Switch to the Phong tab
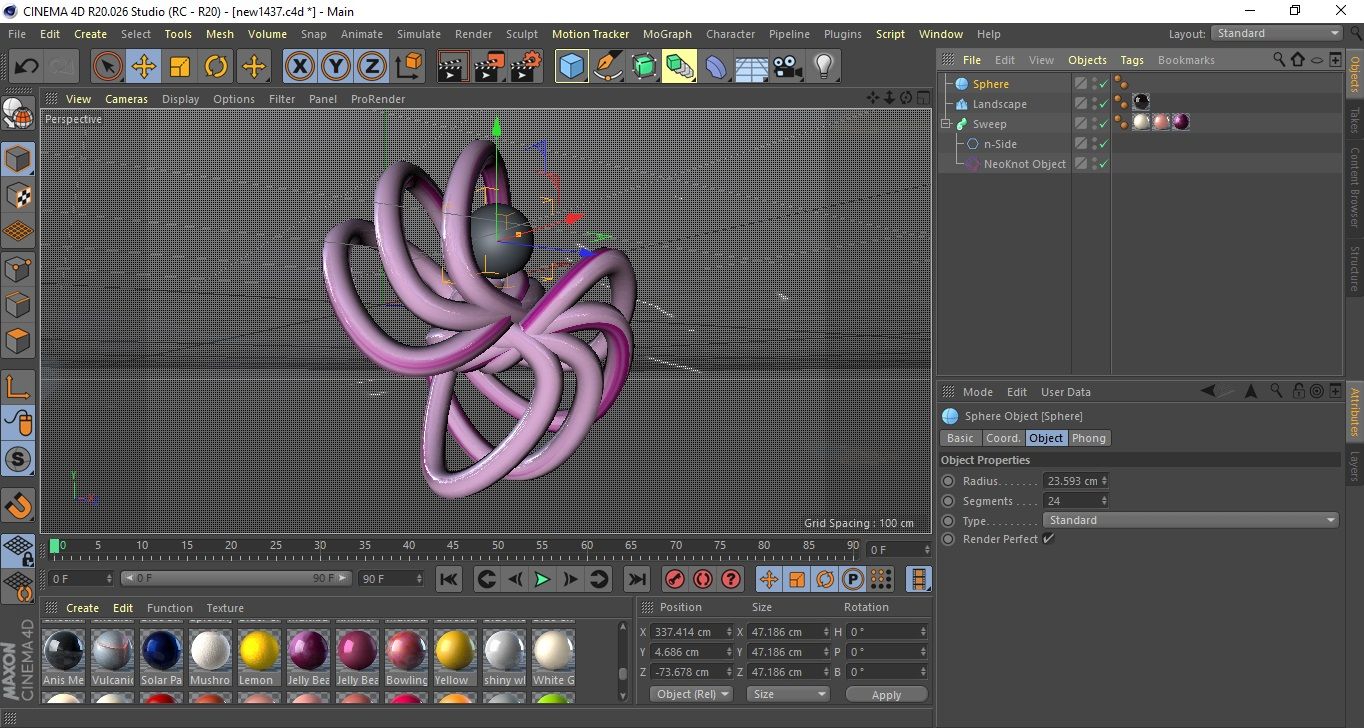 tap(1088, 438)
